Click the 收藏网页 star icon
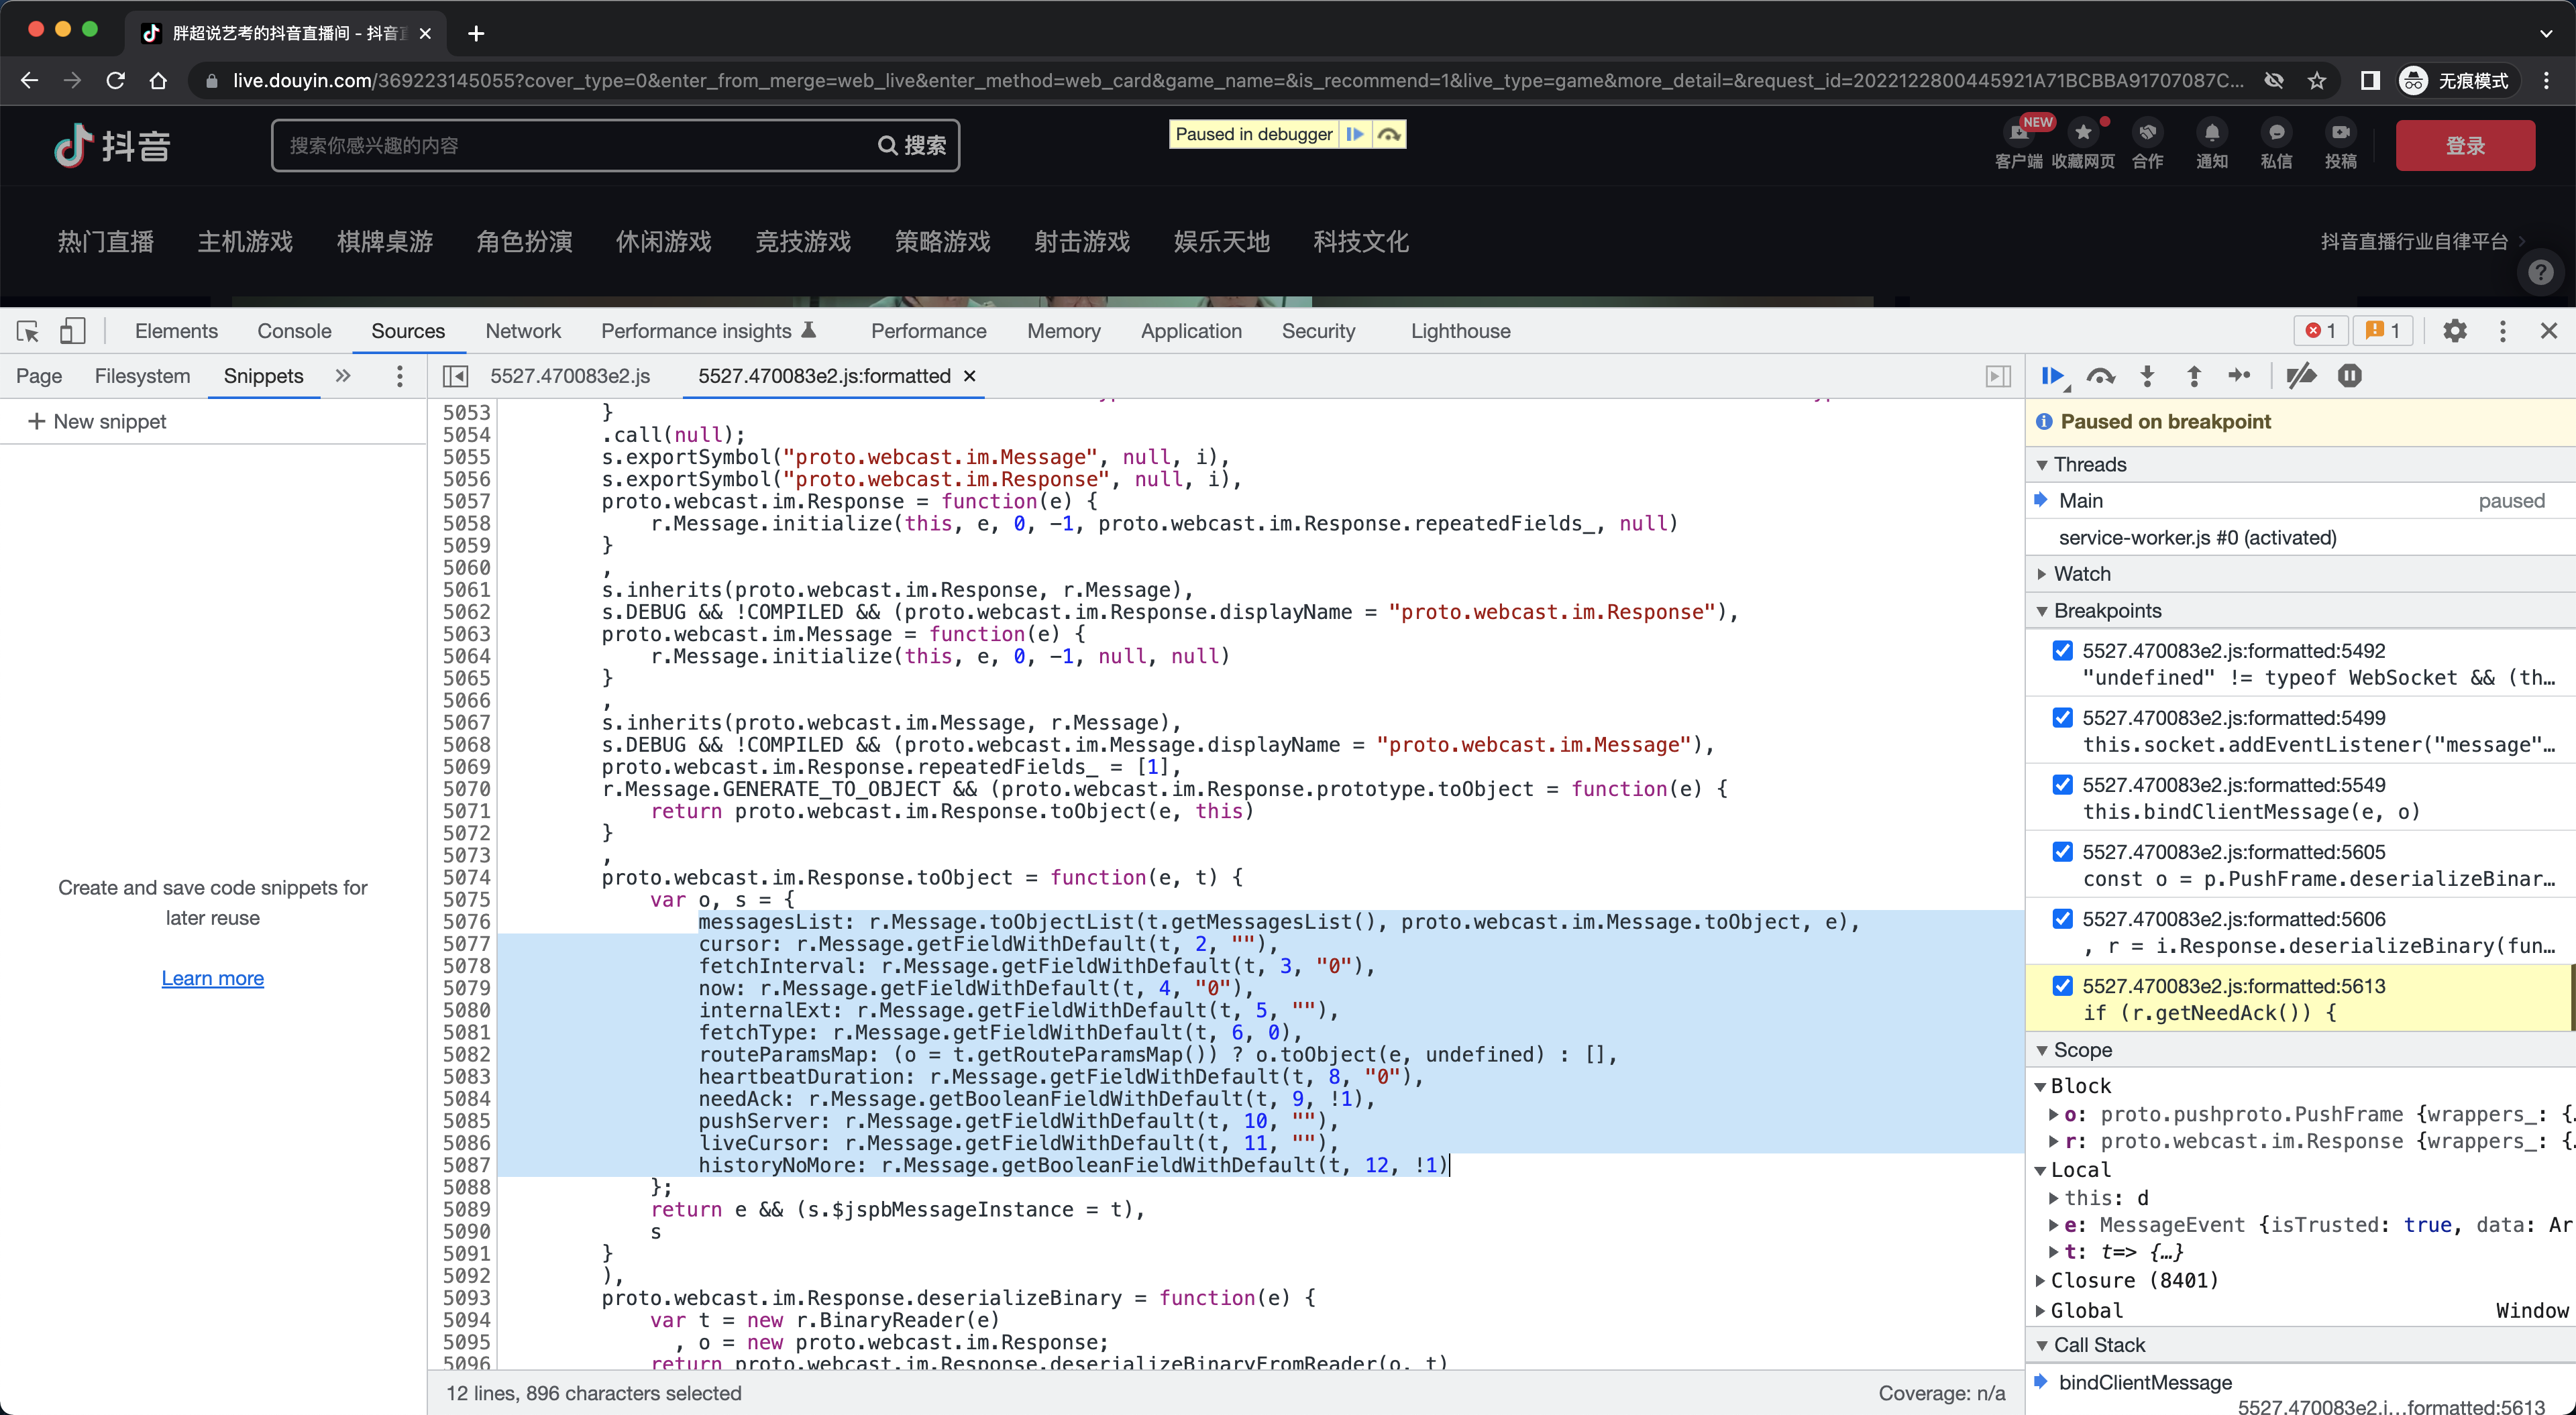The height and width of the screenshot is (1415, 2576). pos(2083,132)
